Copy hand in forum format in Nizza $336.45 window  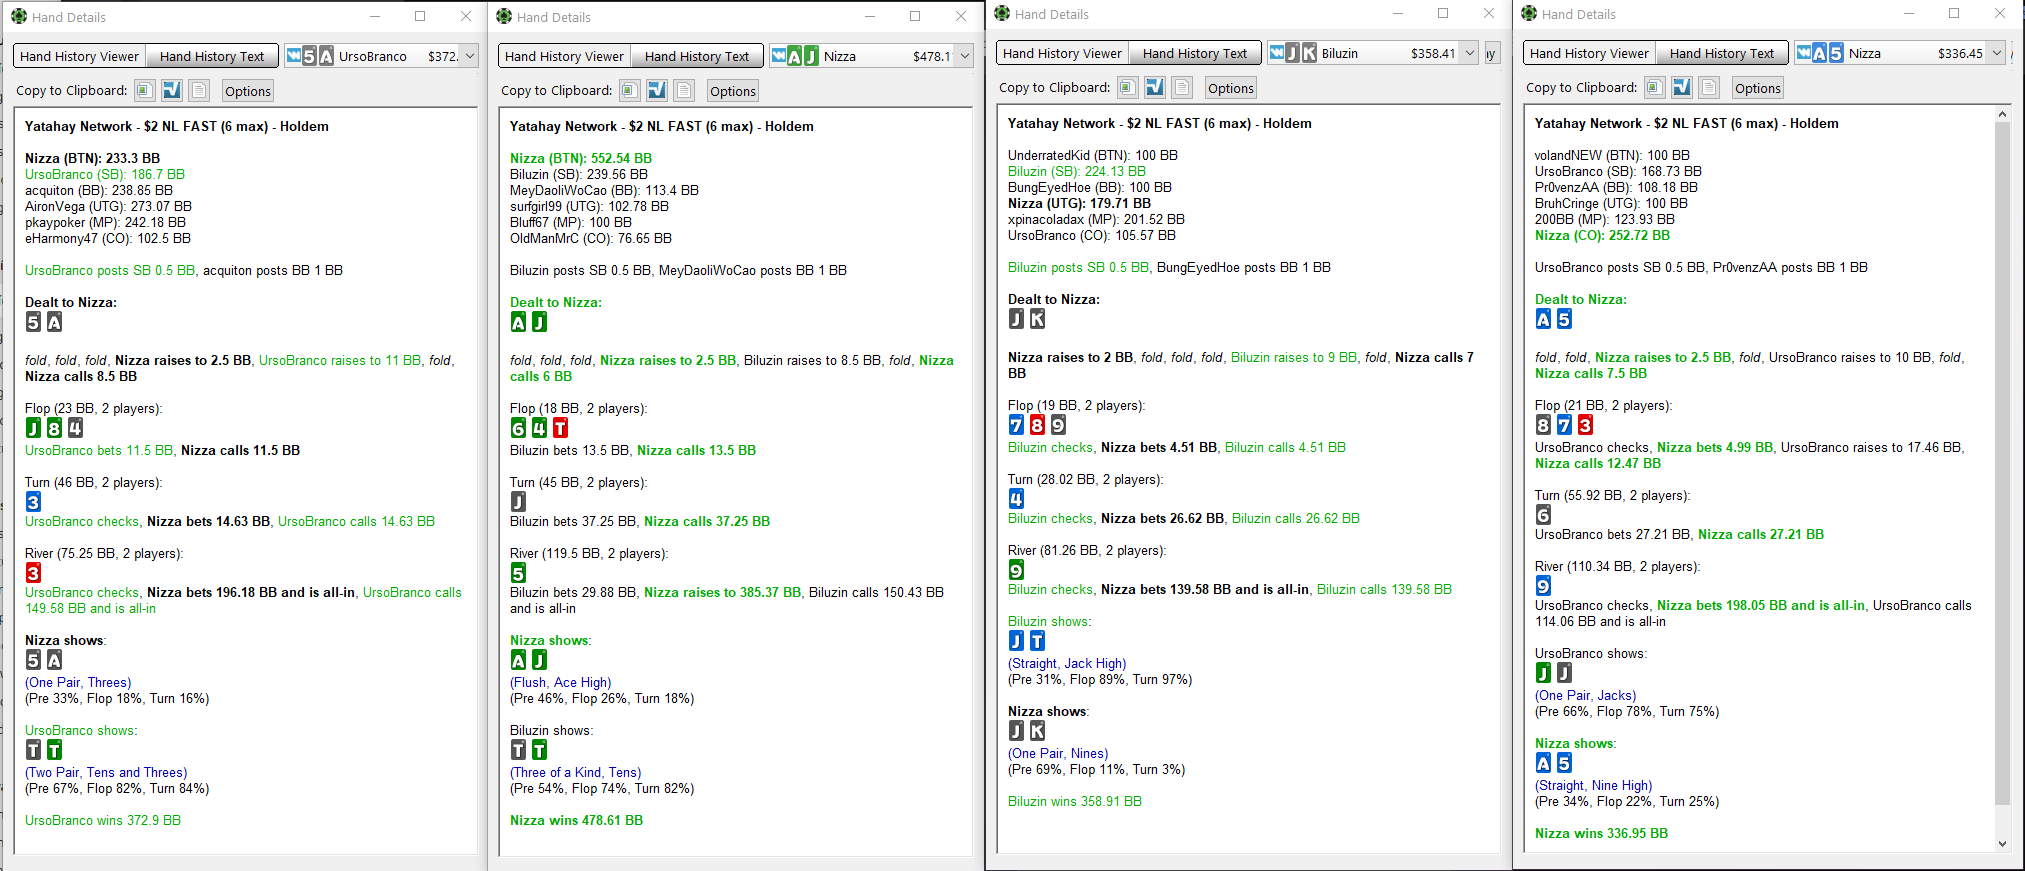(1682, 88)
